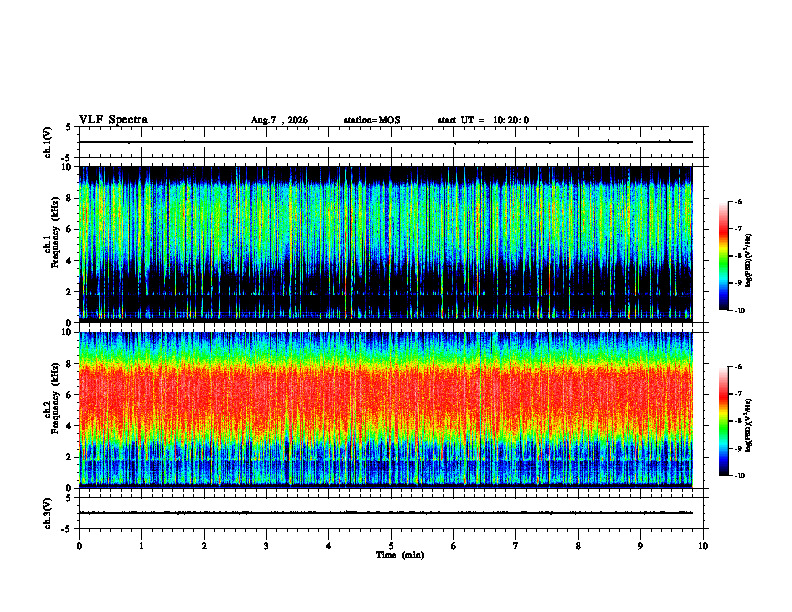Click the "ch.1(V)" waveform axis label
Image resolution: width=792 pixels, height=612 pixels.
48,142
